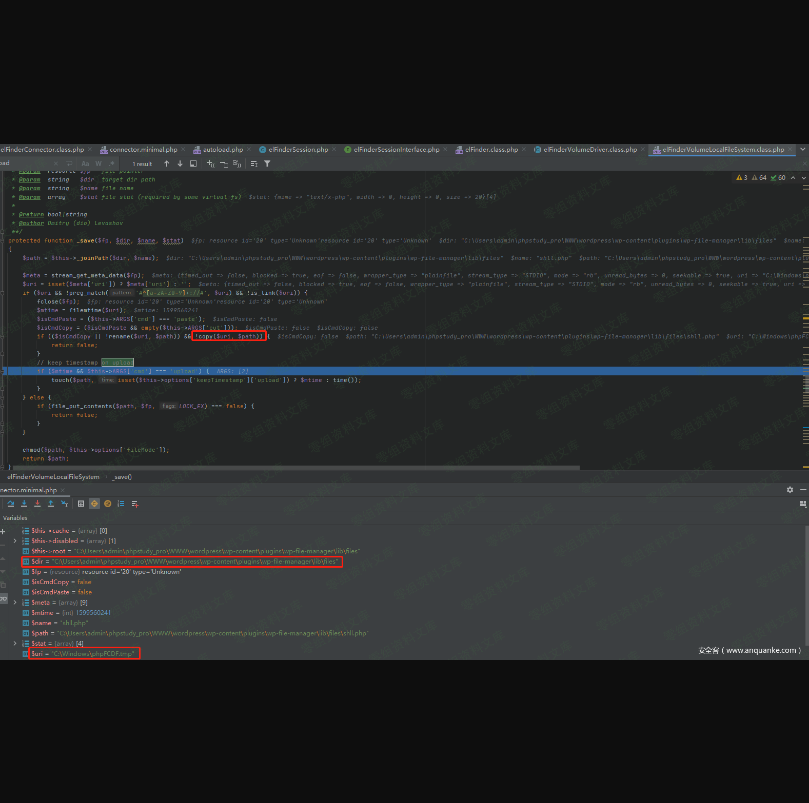
Task: Toggle the Match Case search option
Action: point(85,163)
